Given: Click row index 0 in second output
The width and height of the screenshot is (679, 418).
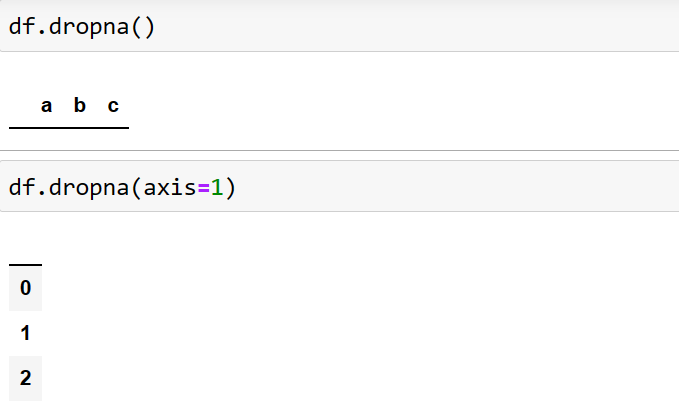Looking at the screenshot, I should tap(26, 288).
